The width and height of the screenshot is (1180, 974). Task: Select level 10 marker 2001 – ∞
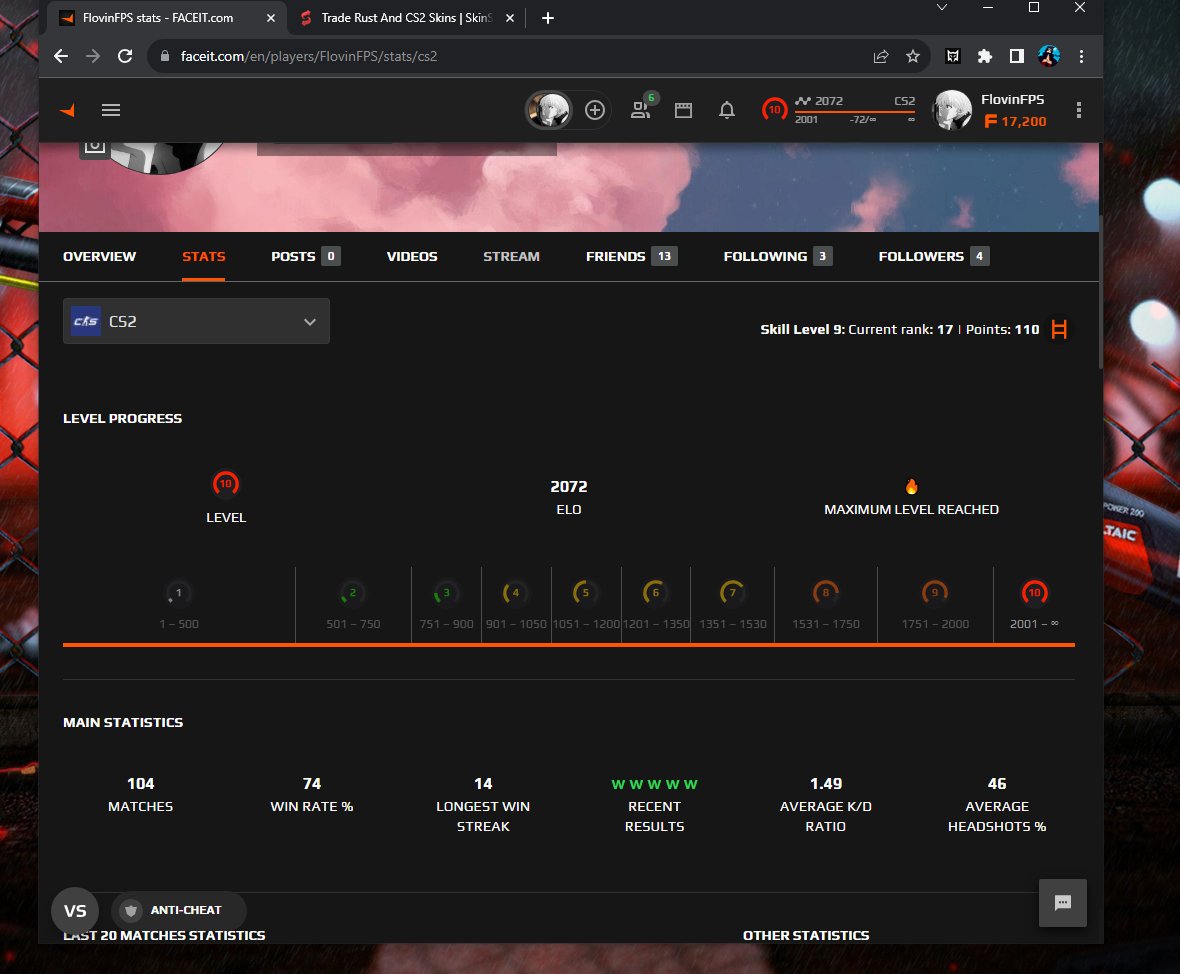coord(1034,594)
